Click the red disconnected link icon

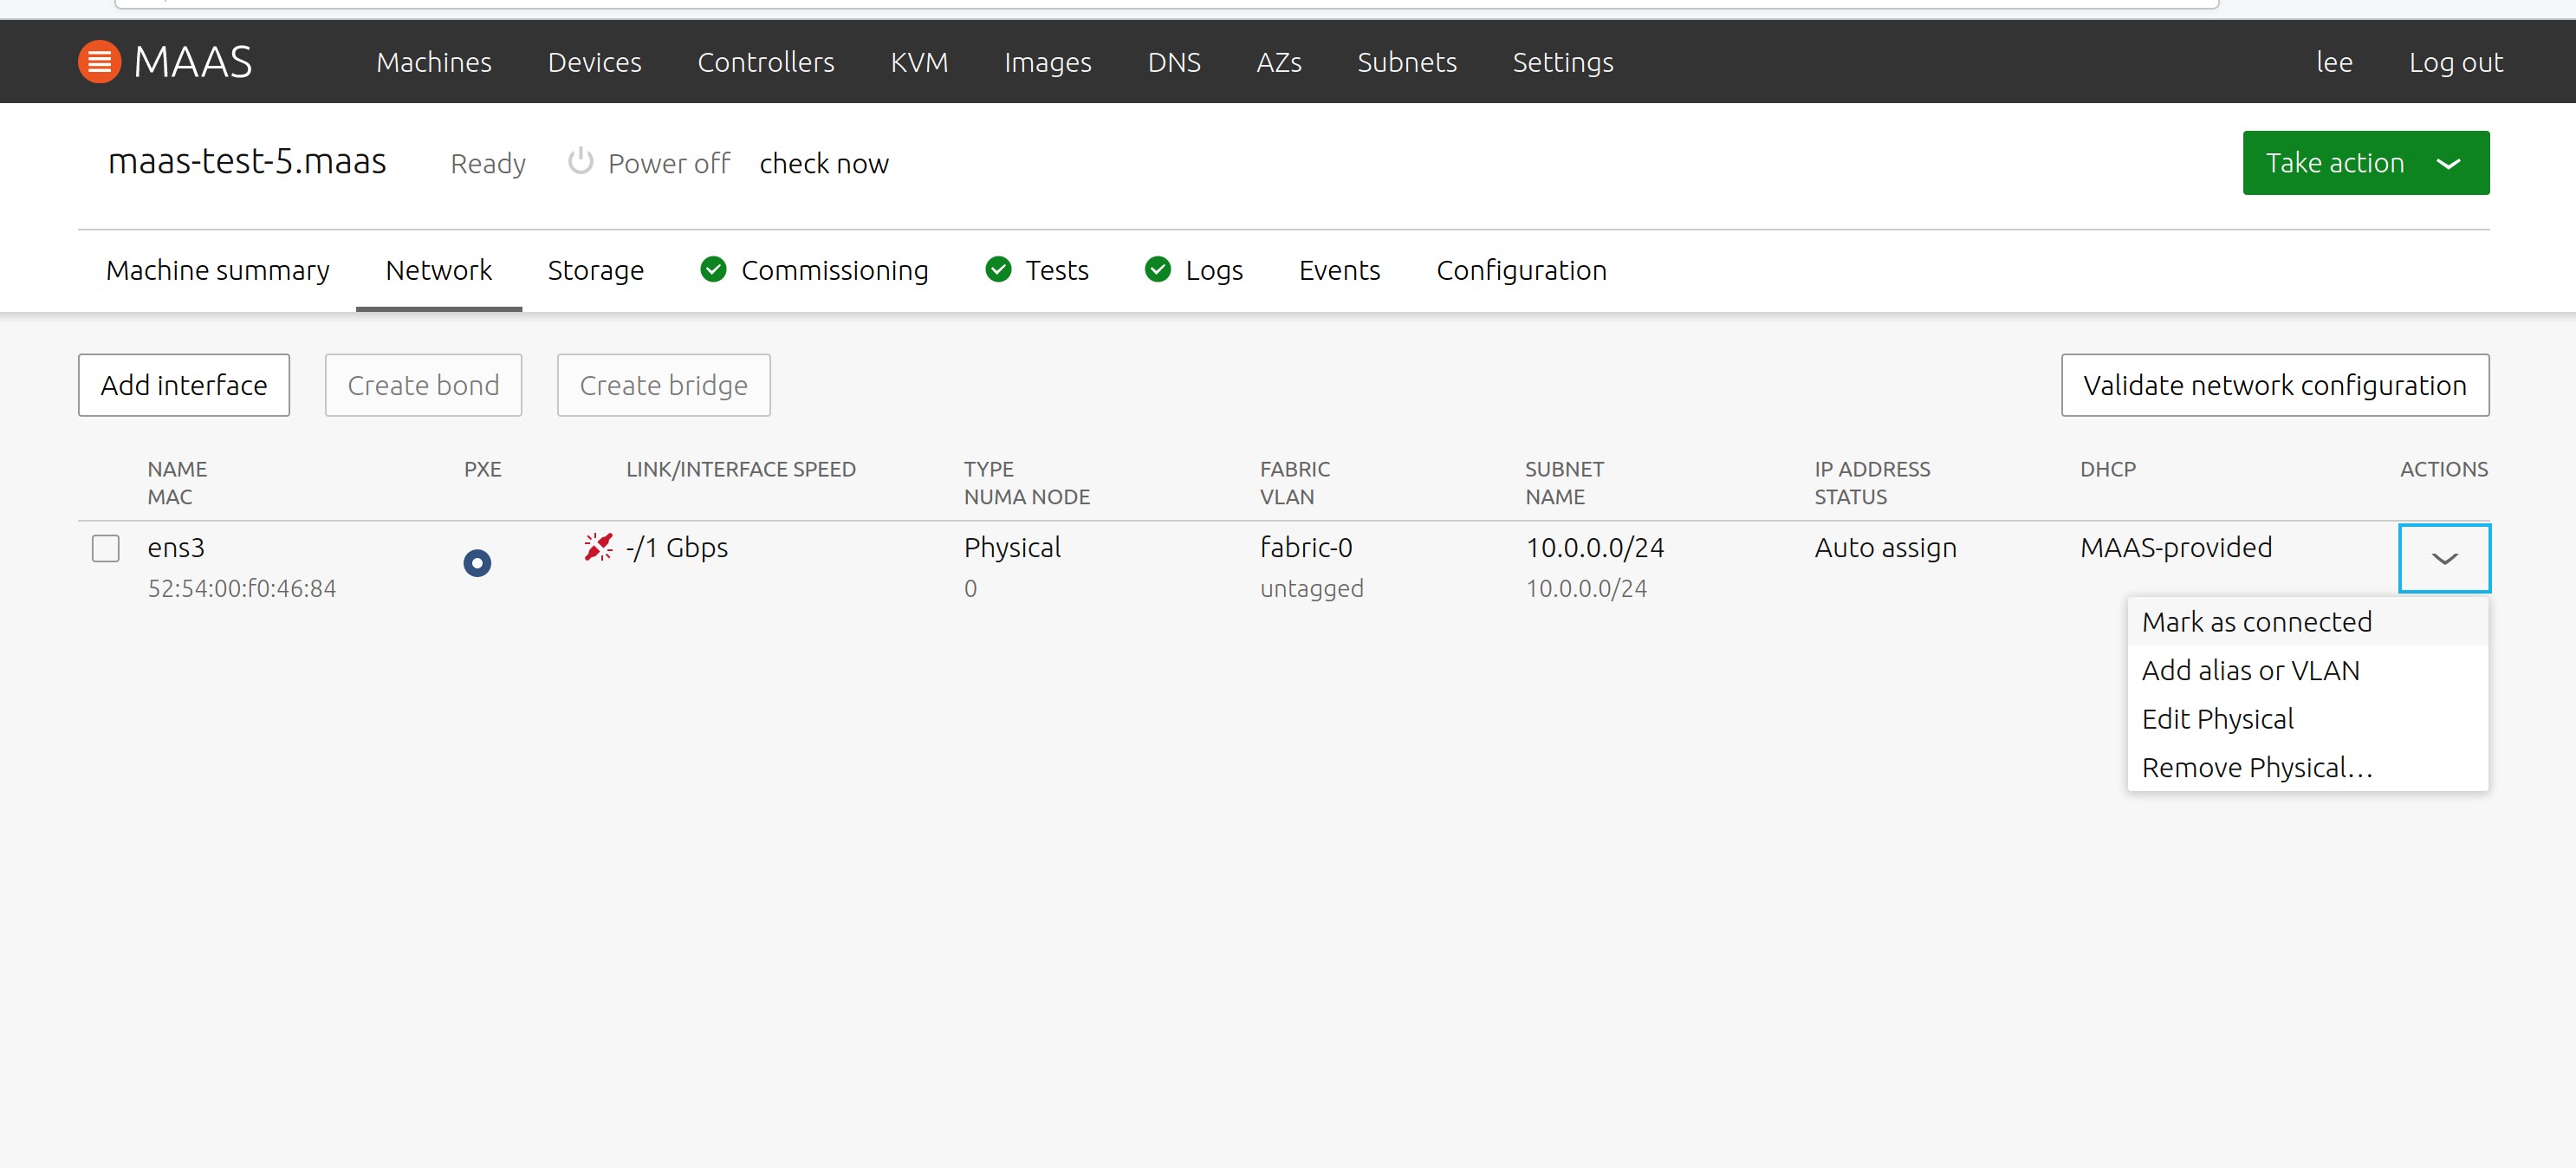(x=598, y=547)
